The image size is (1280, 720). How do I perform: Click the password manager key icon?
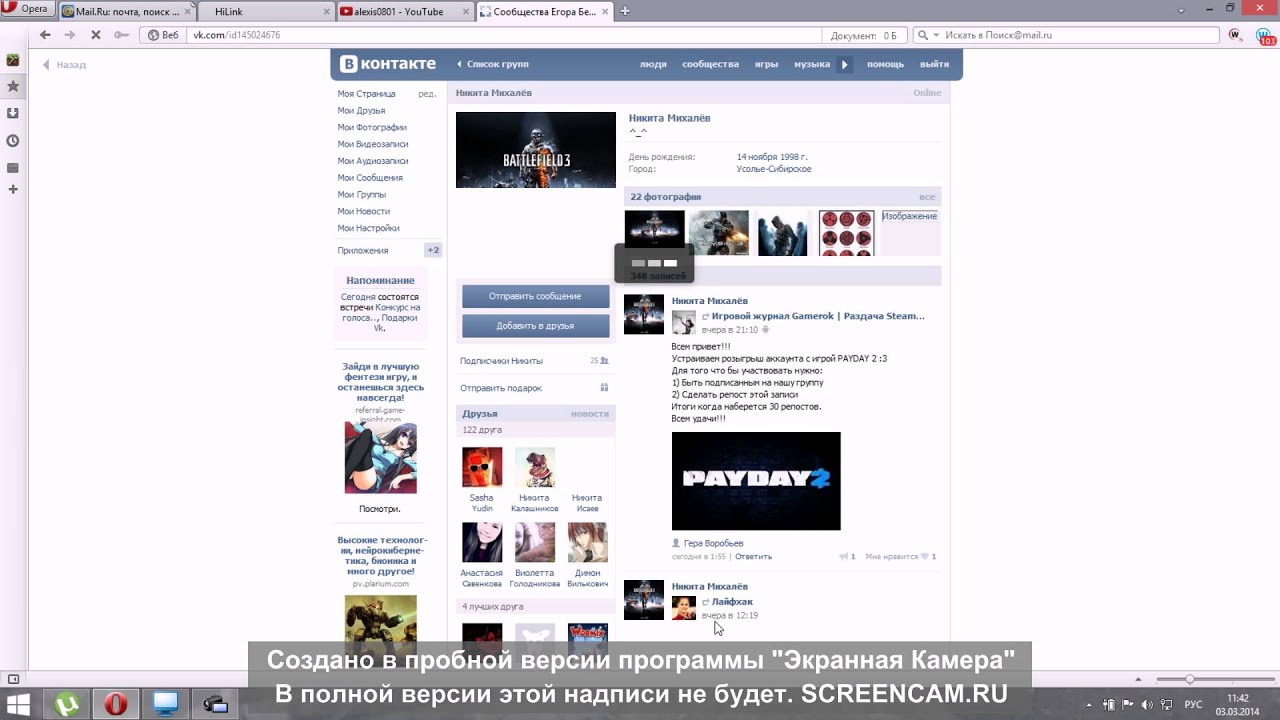(121, 35)
